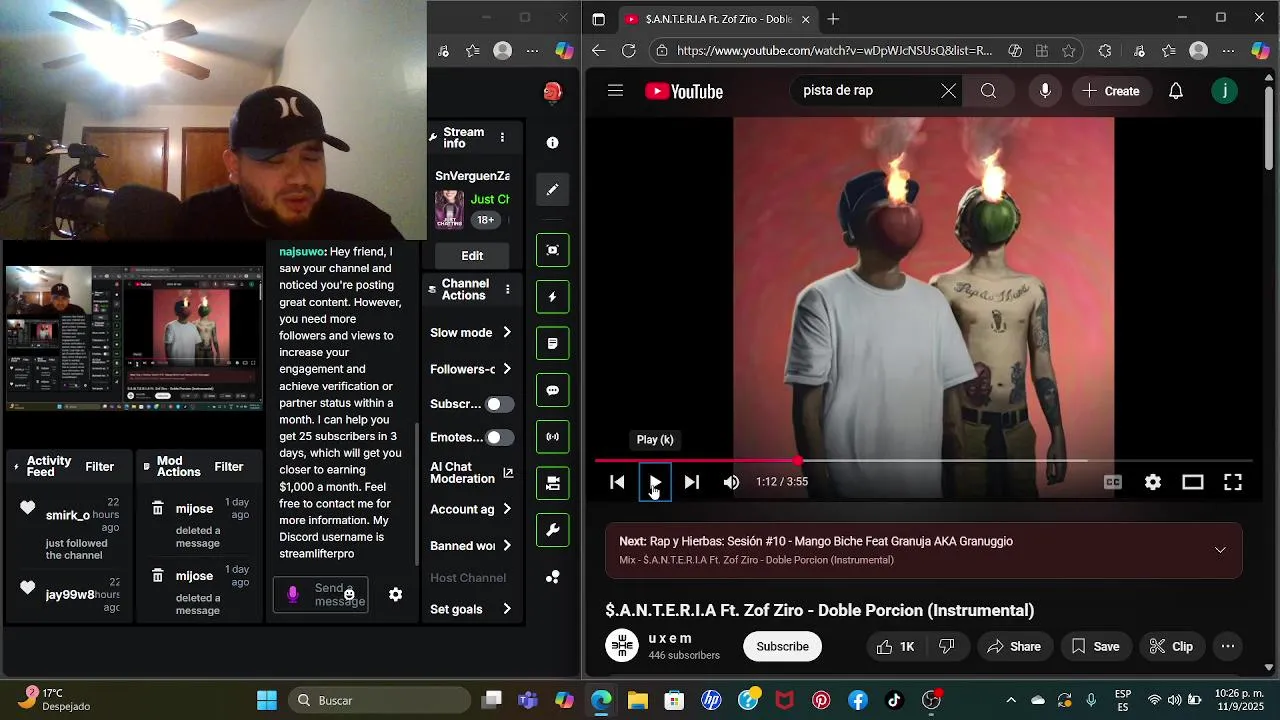Clear the 'pista de rap' search text

[x=948, y=91]
